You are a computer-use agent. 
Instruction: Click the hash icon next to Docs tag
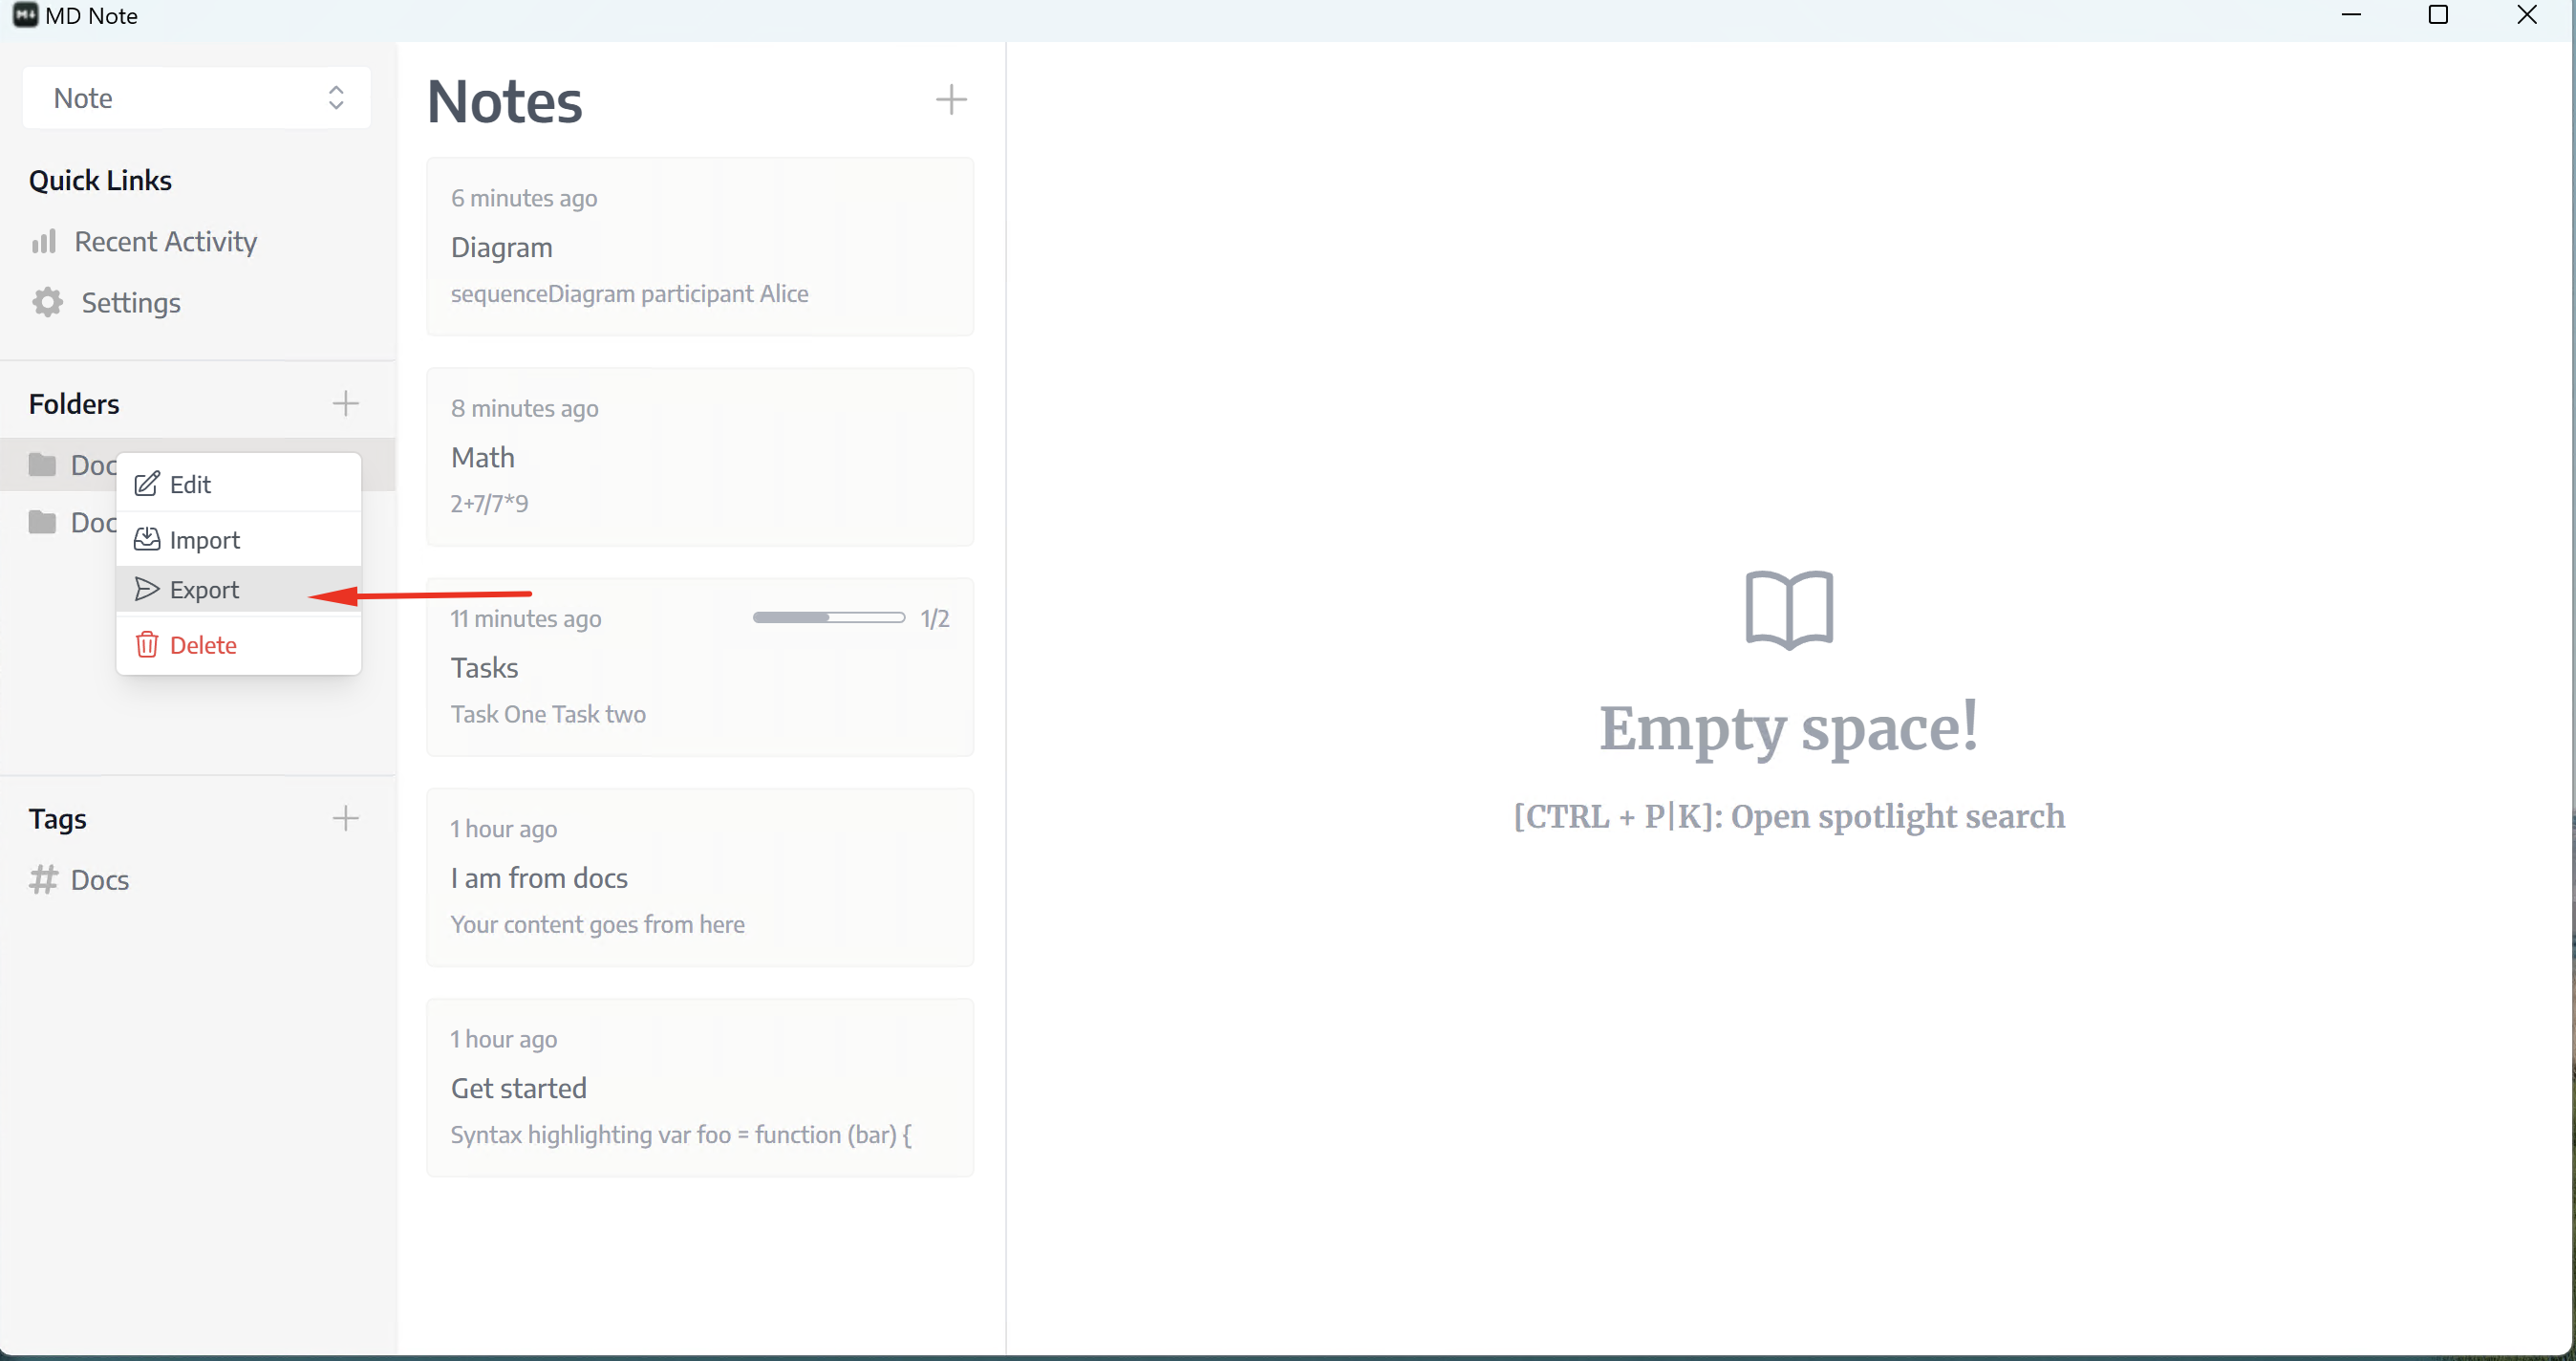[x=43, y=879]
